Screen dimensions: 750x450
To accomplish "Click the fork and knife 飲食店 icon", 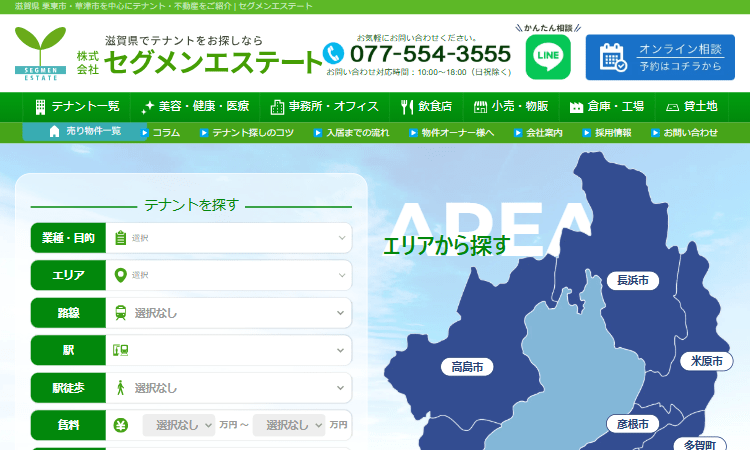I will [x=407, y=107].
